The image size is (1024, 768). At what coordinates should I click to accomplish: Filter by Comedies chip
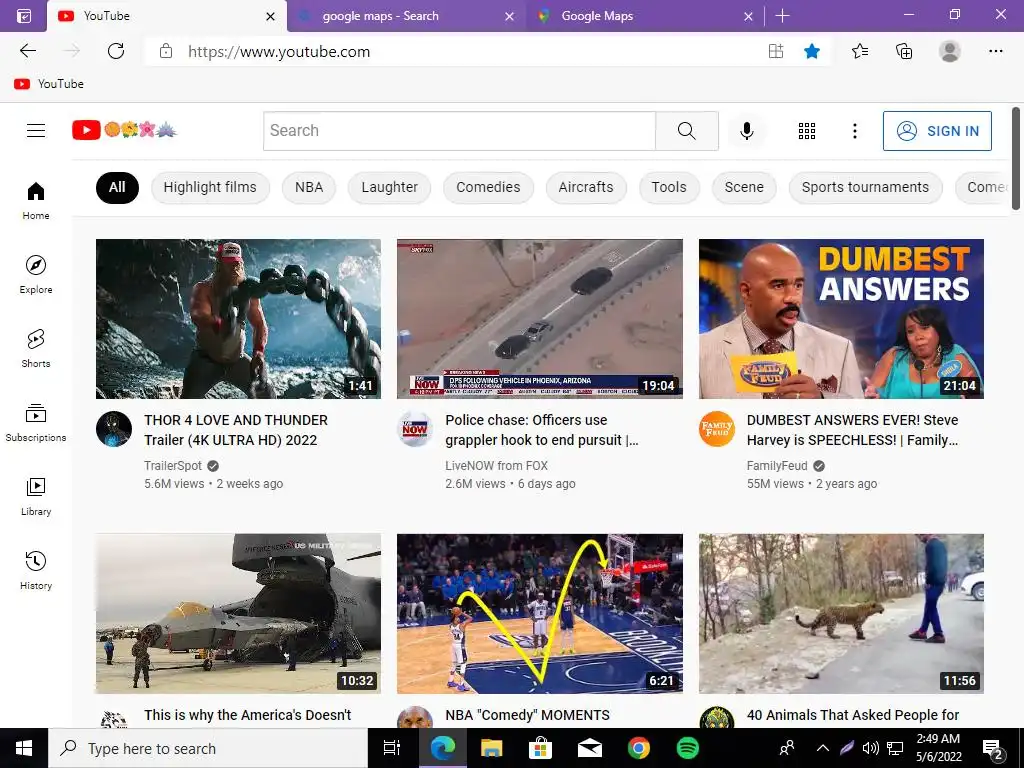488,187
